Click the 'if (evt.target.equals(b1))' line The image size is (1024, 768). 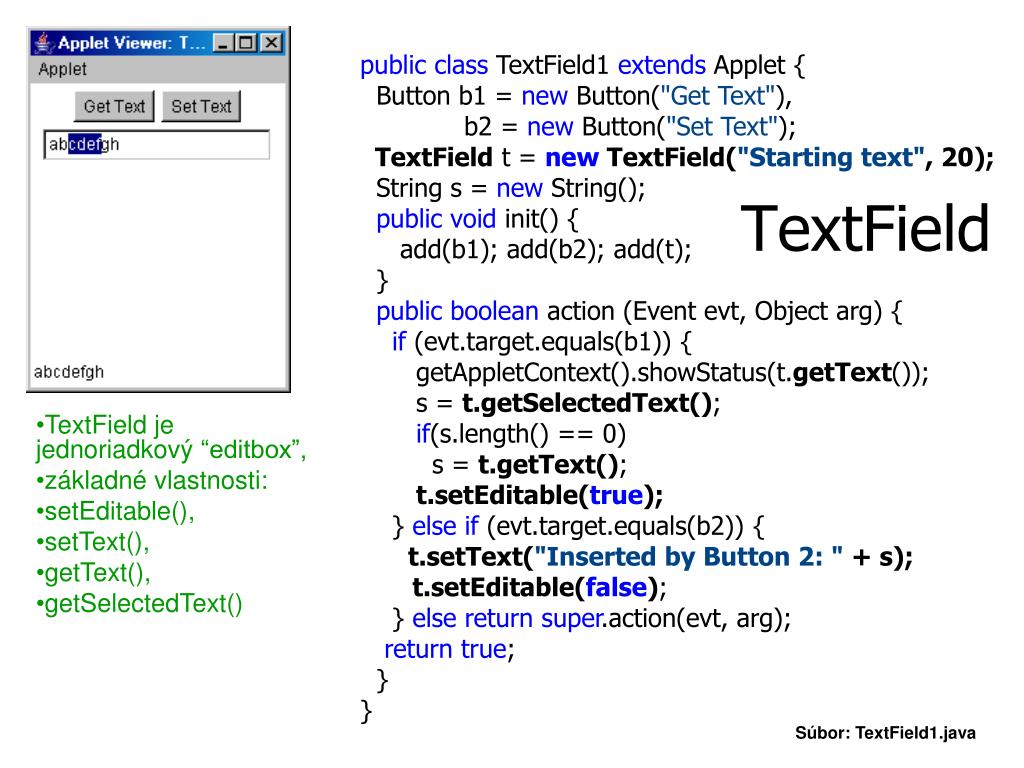pos(541,342)
